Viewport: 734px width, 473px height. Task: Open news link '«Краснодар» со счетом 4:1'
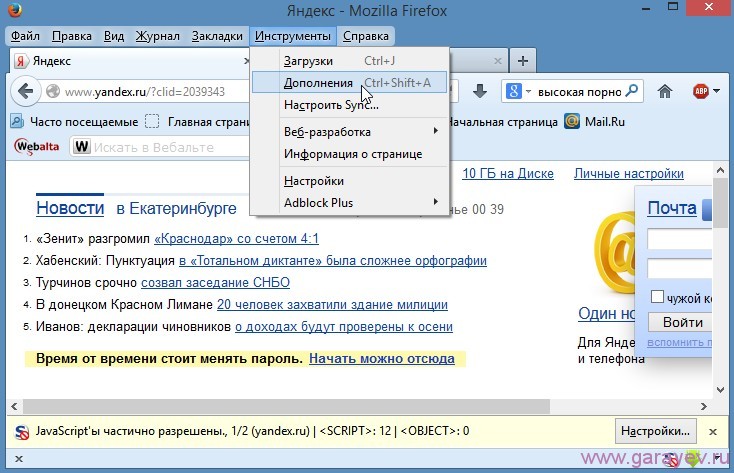pos(236,239)
